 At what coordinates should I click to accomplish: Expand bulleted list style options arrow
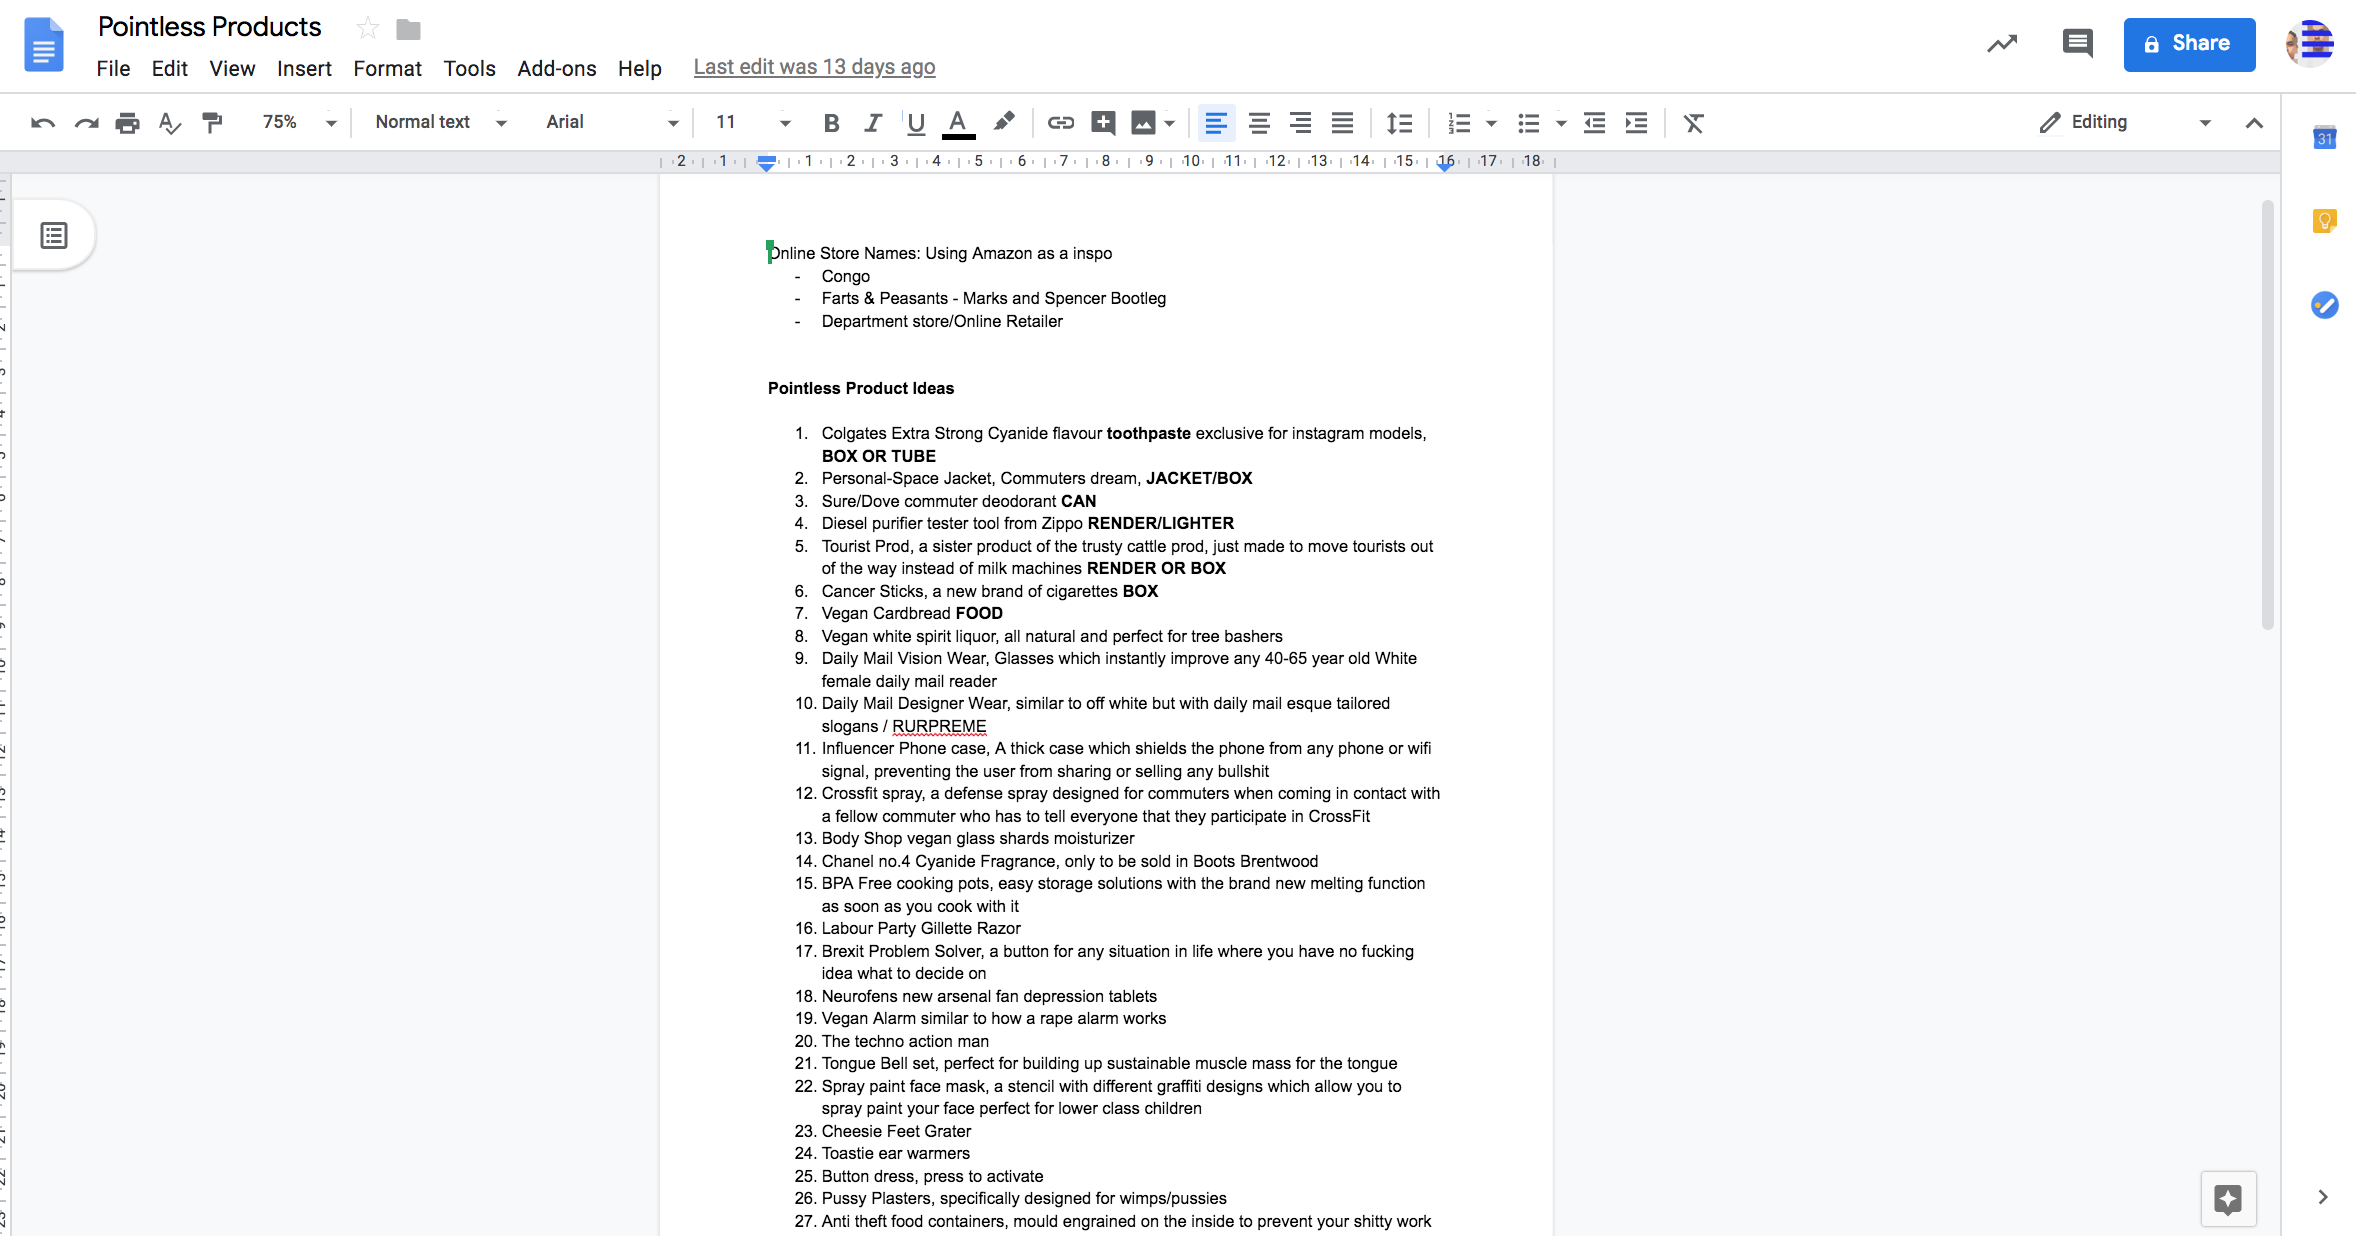1560,123
